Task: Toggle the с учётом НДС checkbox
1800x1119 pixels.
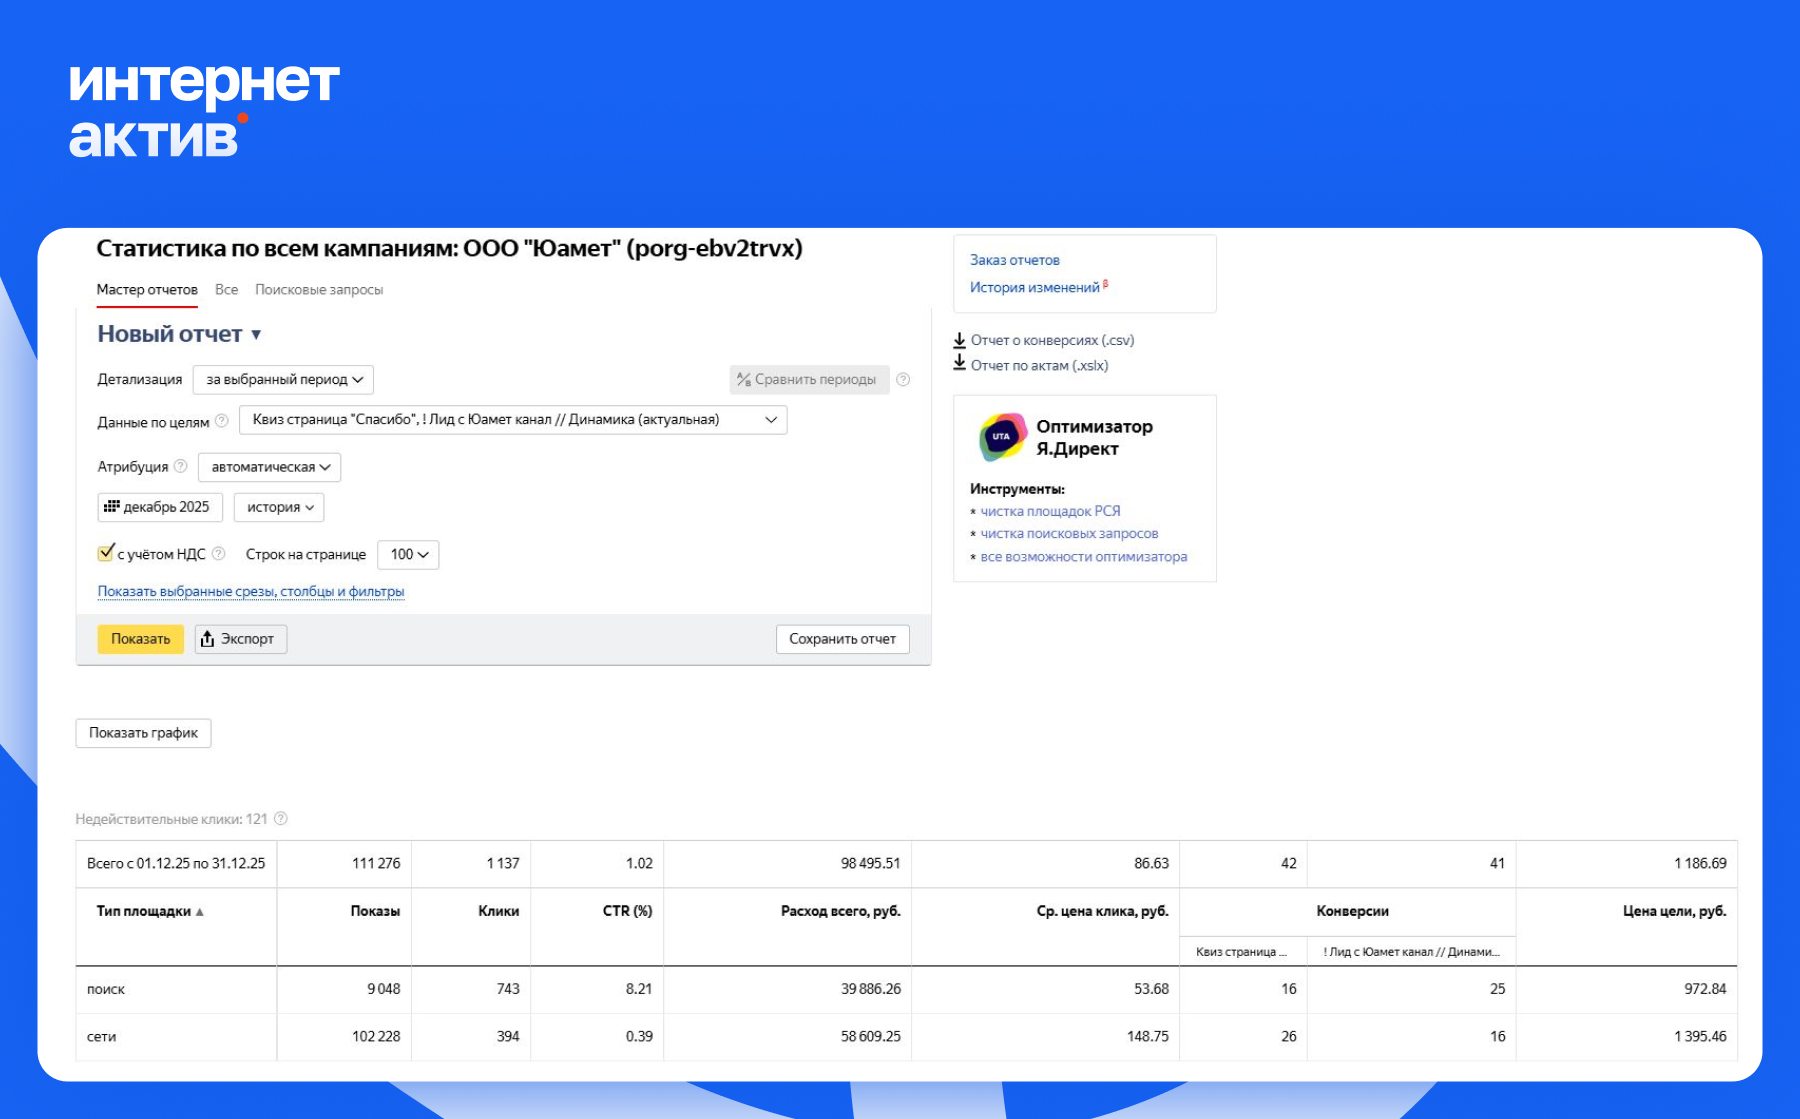Action: coord(105,553)
